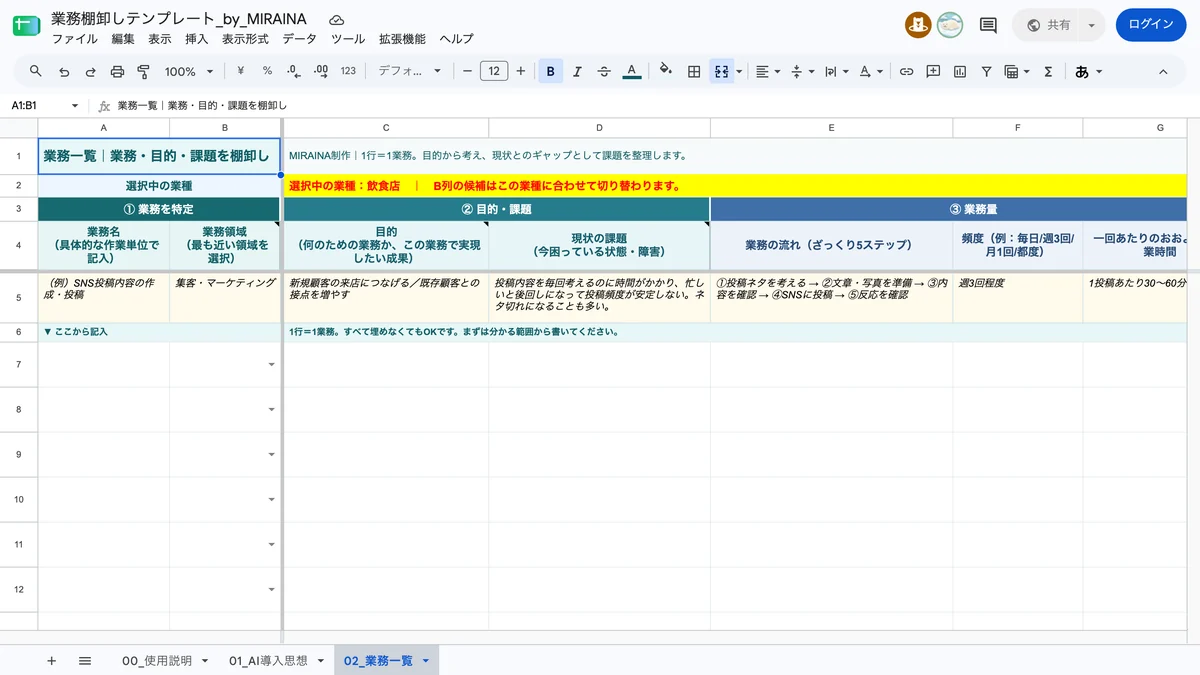
Task: Open 02_業務一覧 tab options arrow
Action: pyautogui.click(x=426, y=660)
